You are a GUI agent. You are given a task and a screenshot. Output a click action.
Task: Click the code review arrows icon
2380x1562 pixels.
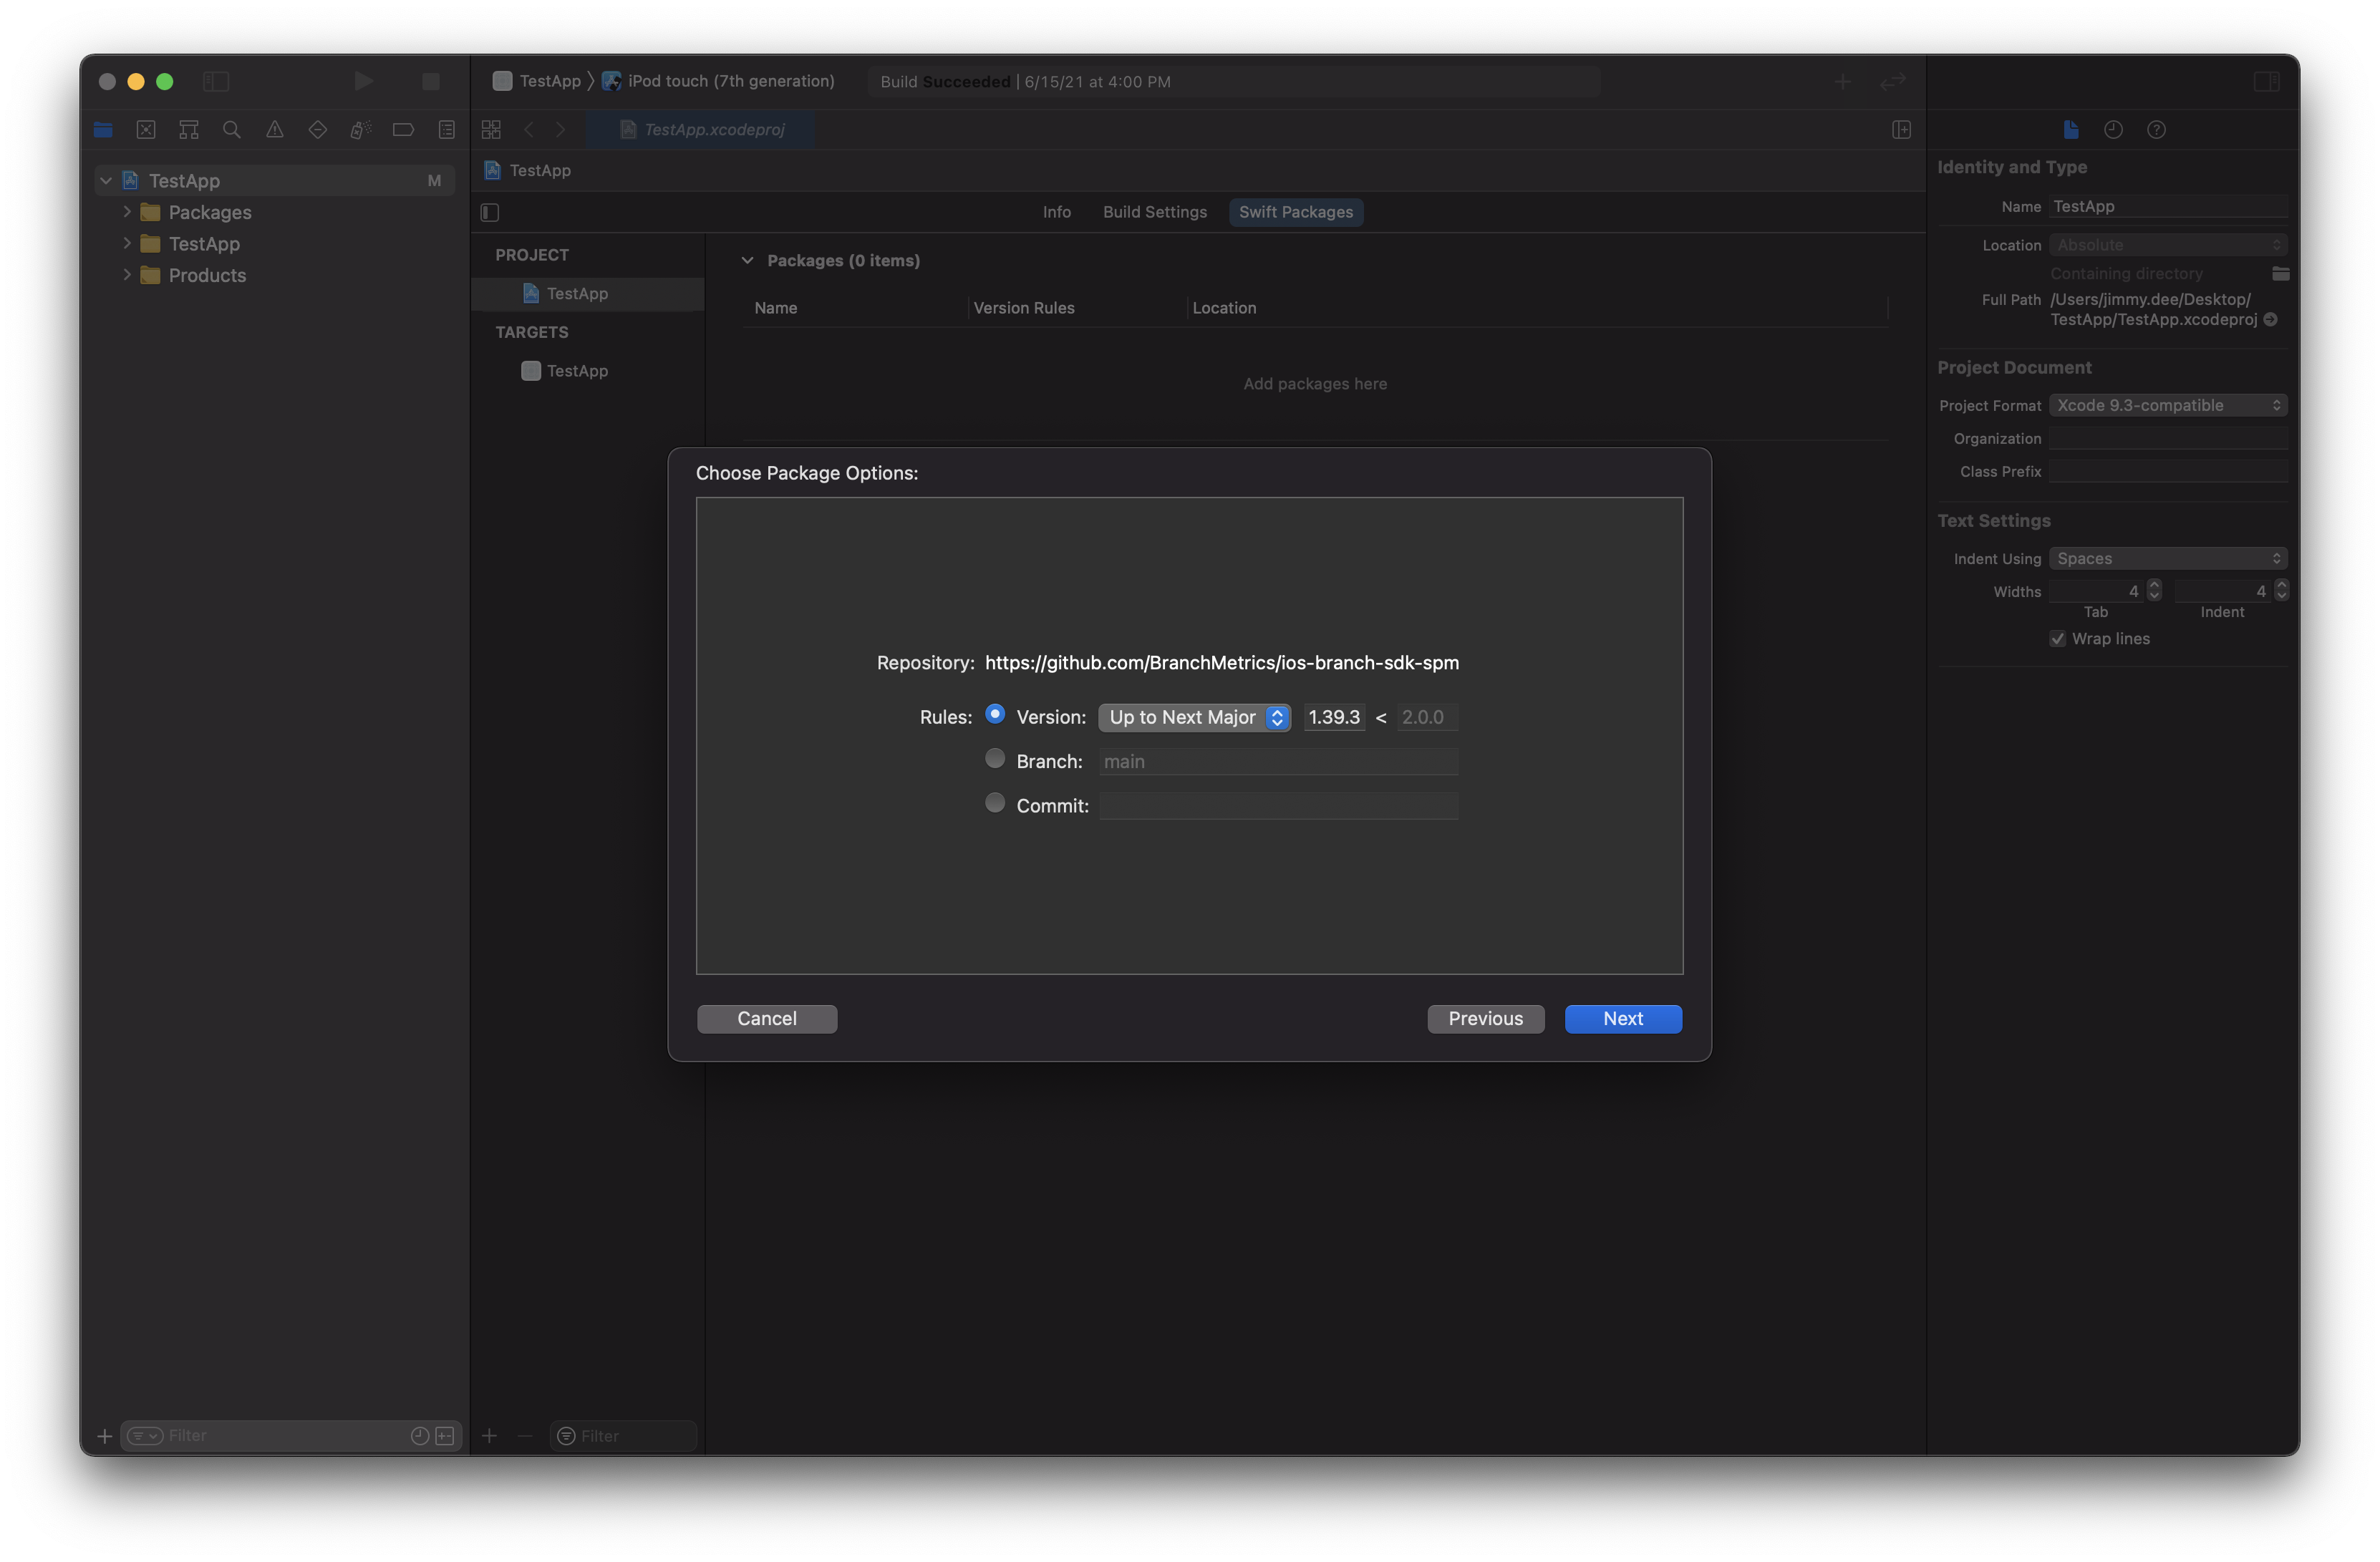(x=1893, y=82)
